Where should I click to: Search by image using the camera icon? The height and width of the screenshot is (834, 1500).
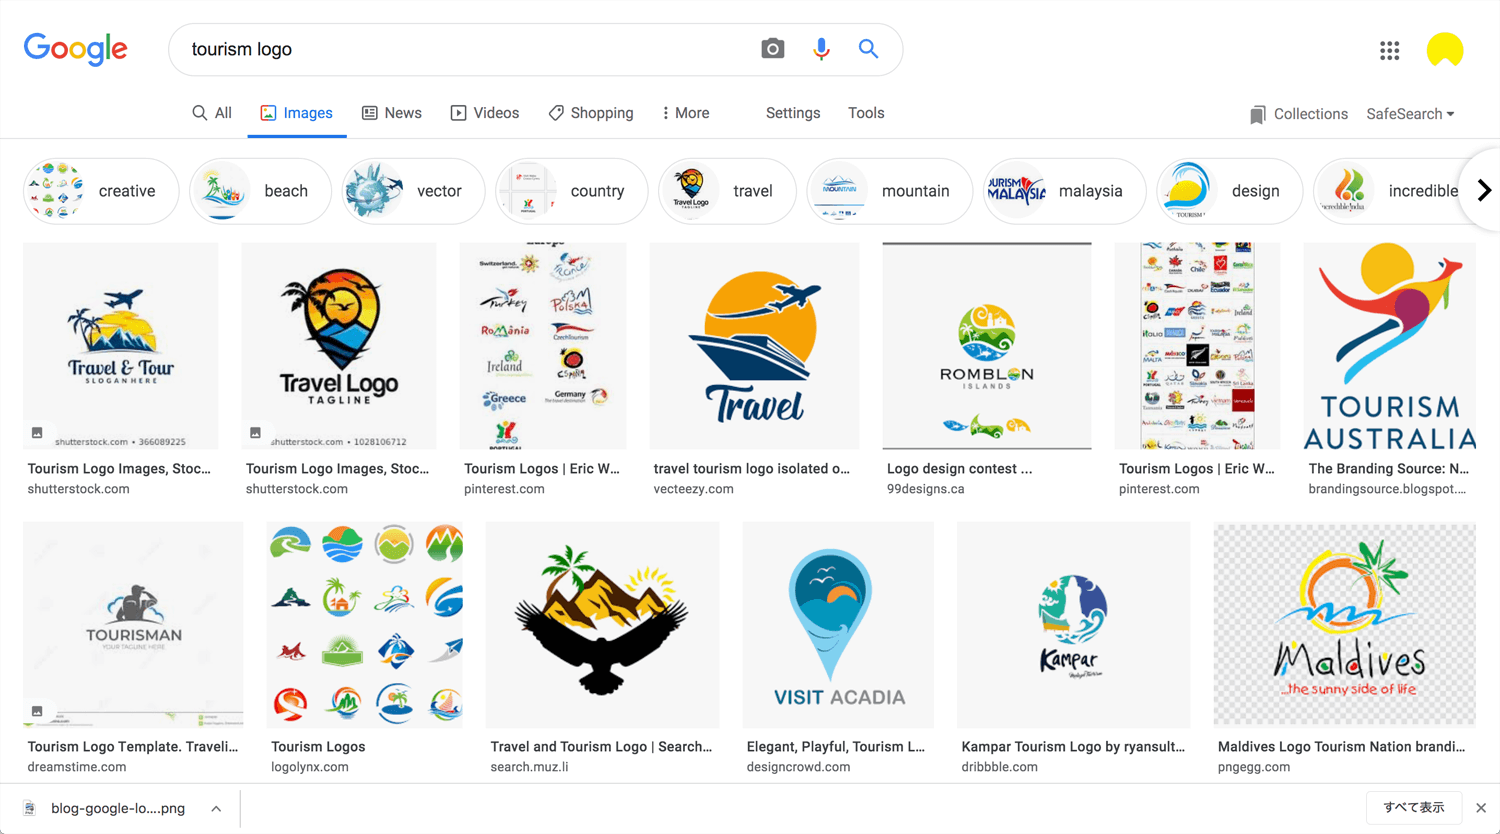coord(772,49)
